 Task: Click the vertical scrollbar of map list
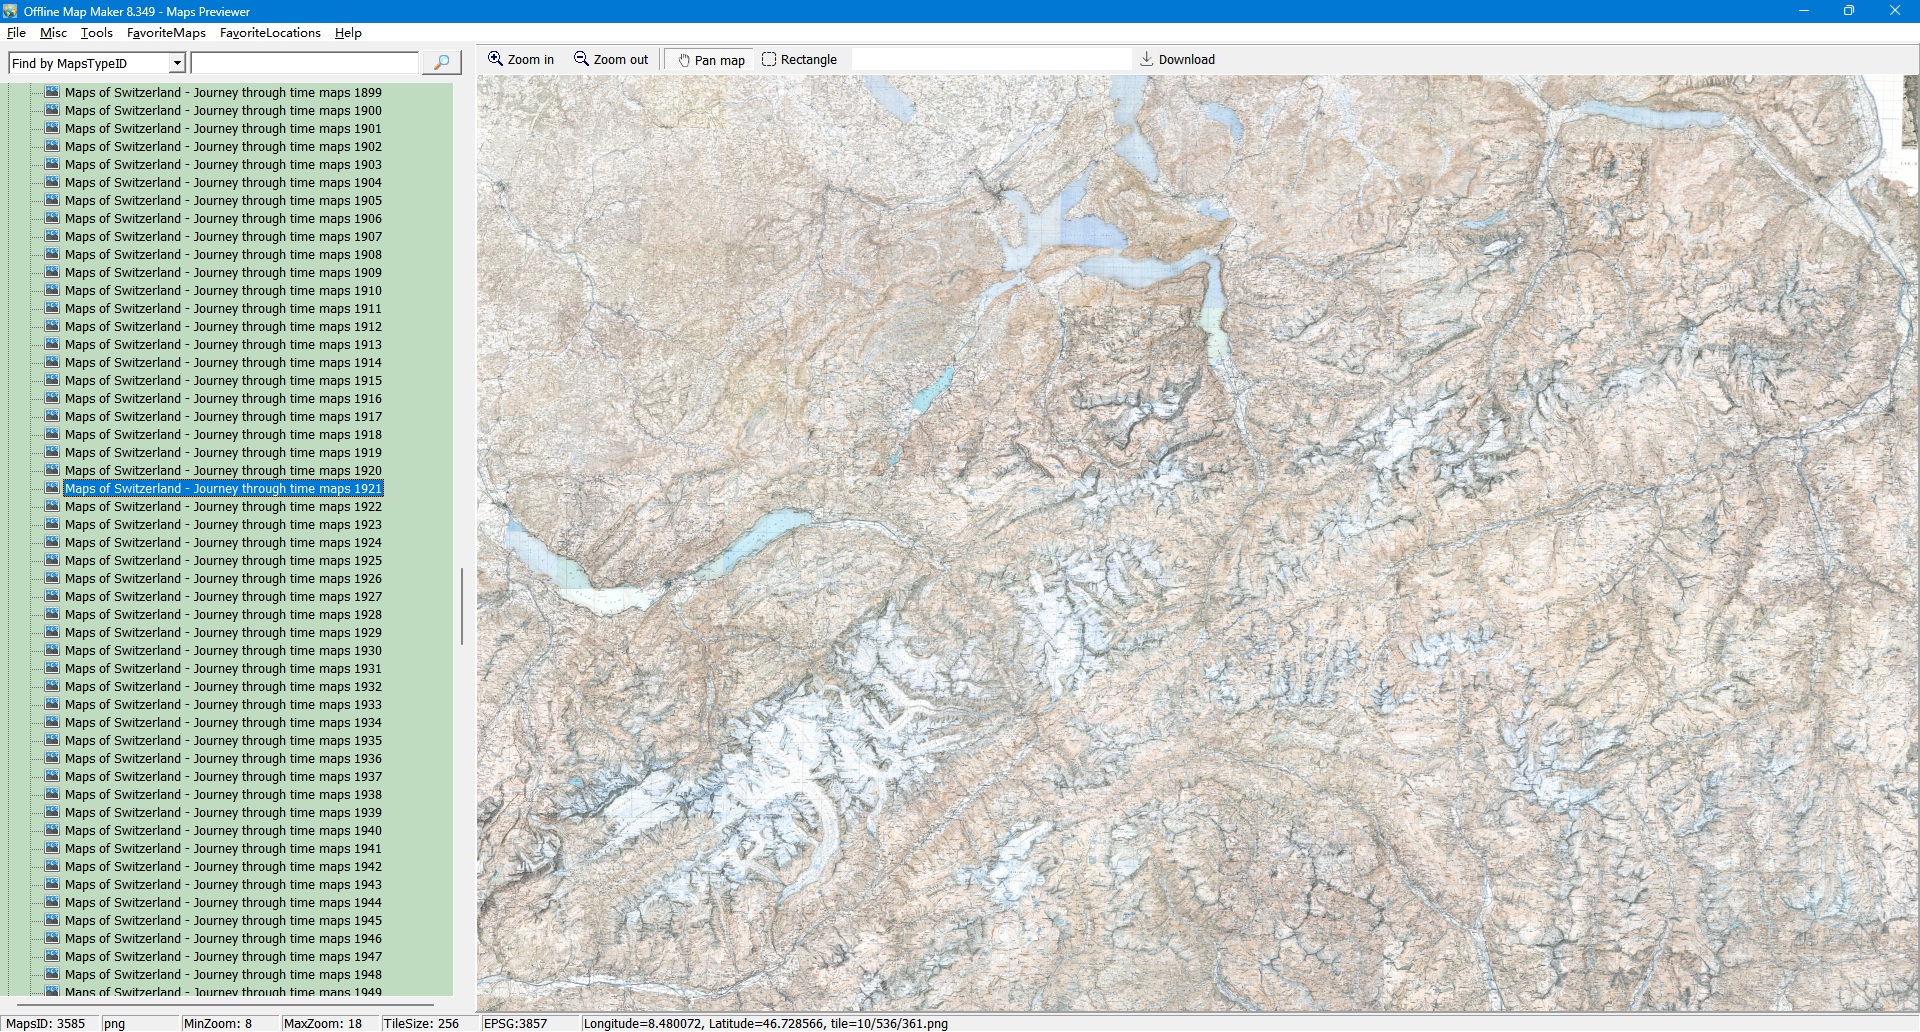(461, 606)
